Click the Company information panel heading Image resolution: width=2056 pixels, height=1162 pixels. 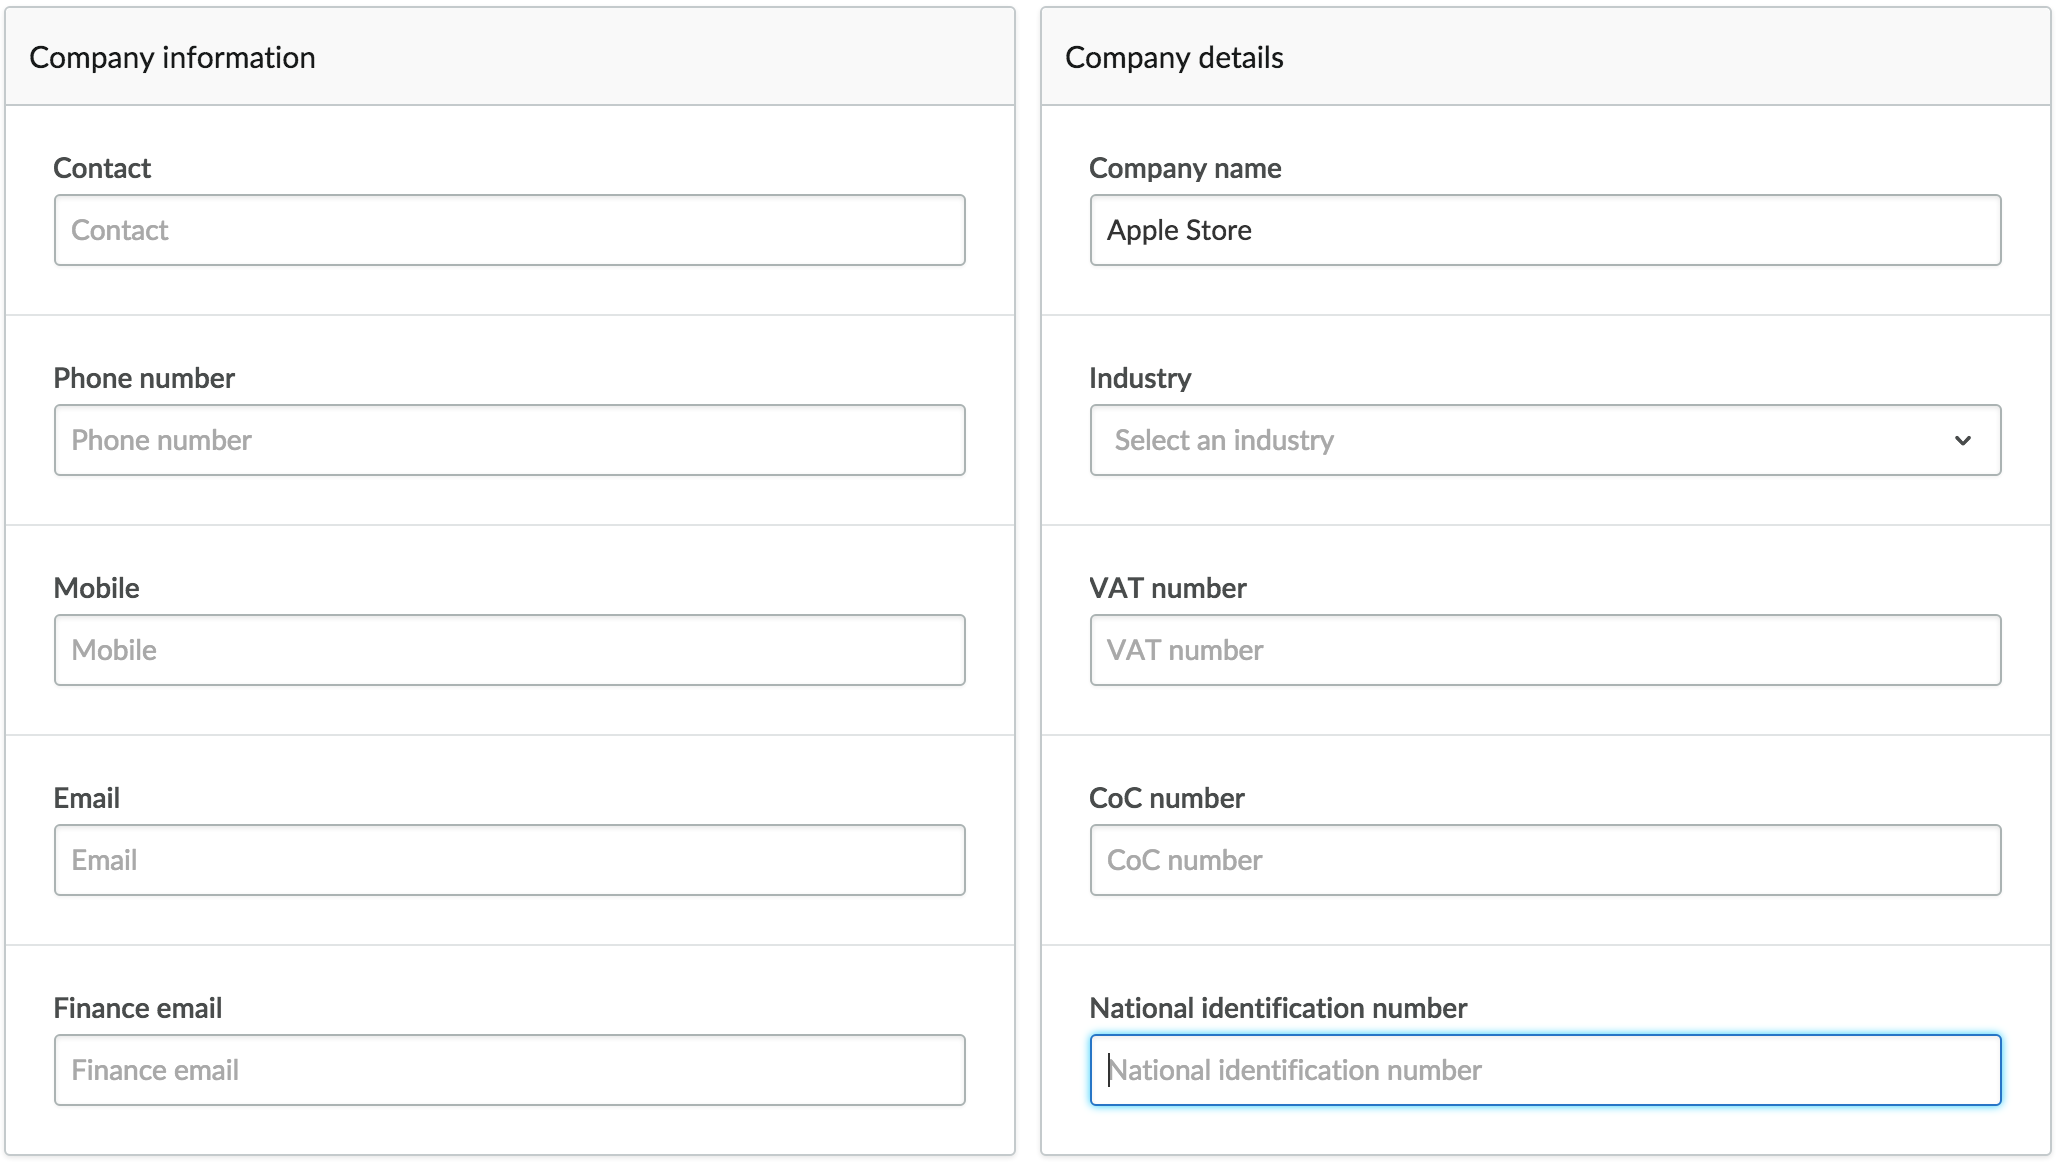(x=172, y=58)
